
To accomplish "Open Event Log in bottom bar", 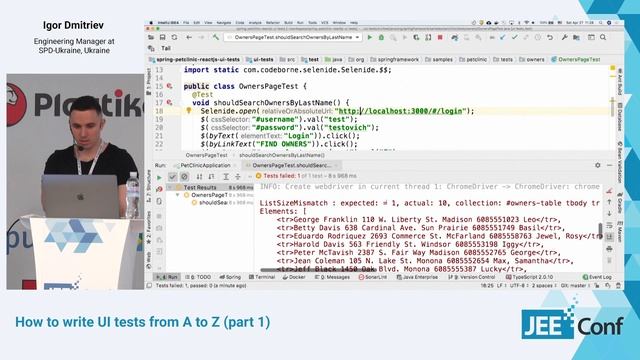I will pos(597,277).
